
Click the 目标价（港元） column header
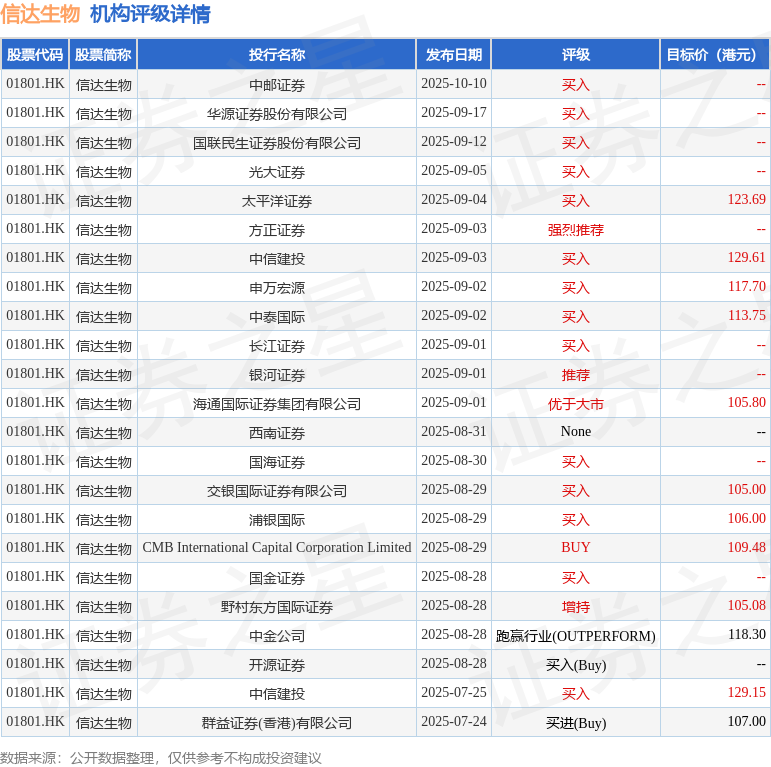pyautogui.click(x=715, y=55)
